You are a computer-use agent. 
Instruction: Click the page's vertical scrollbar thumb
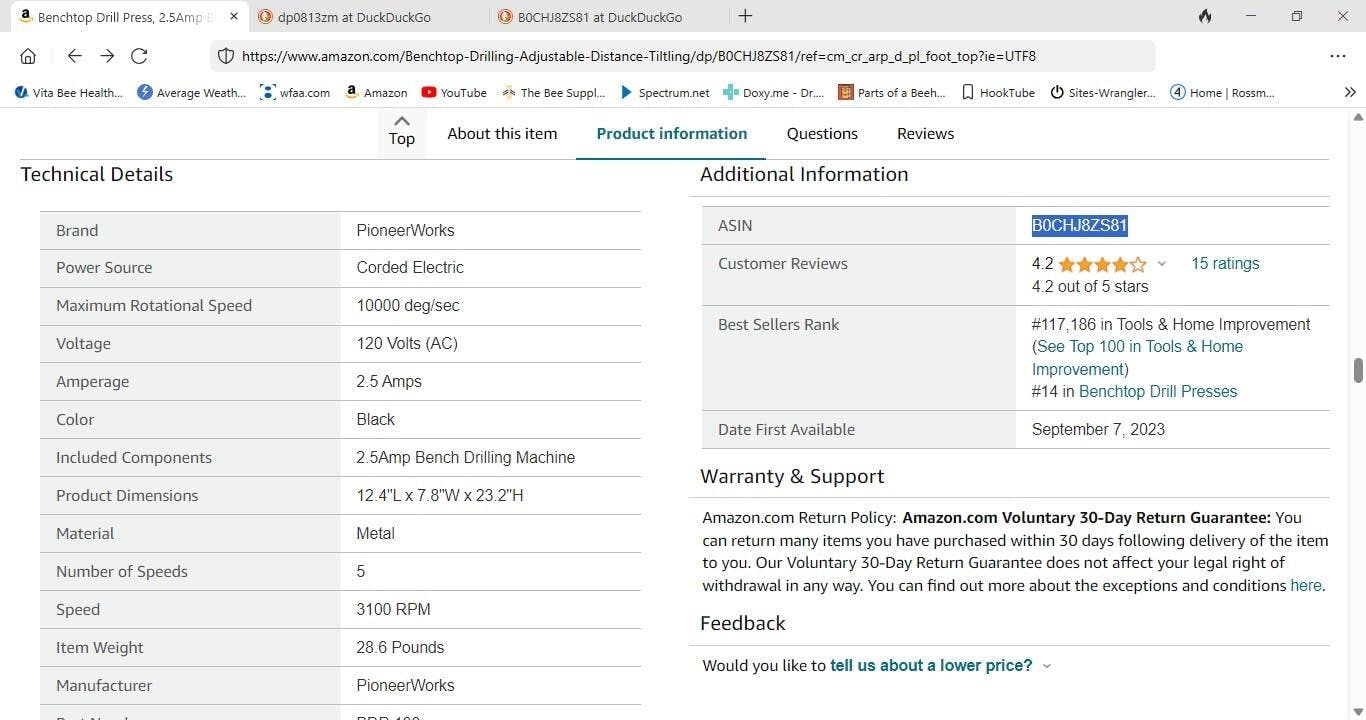[x=1358, y=370]
